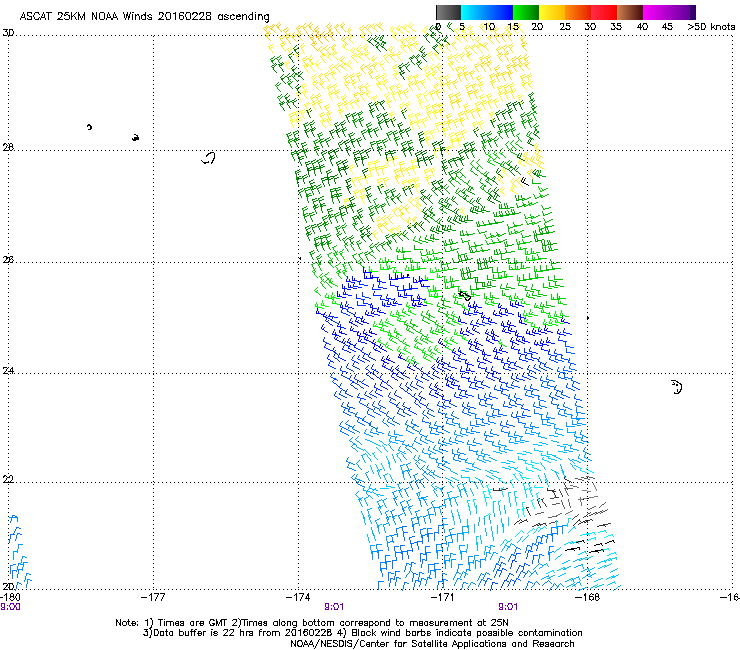Click the '24' latitude label on the left axis

[8, 371]
